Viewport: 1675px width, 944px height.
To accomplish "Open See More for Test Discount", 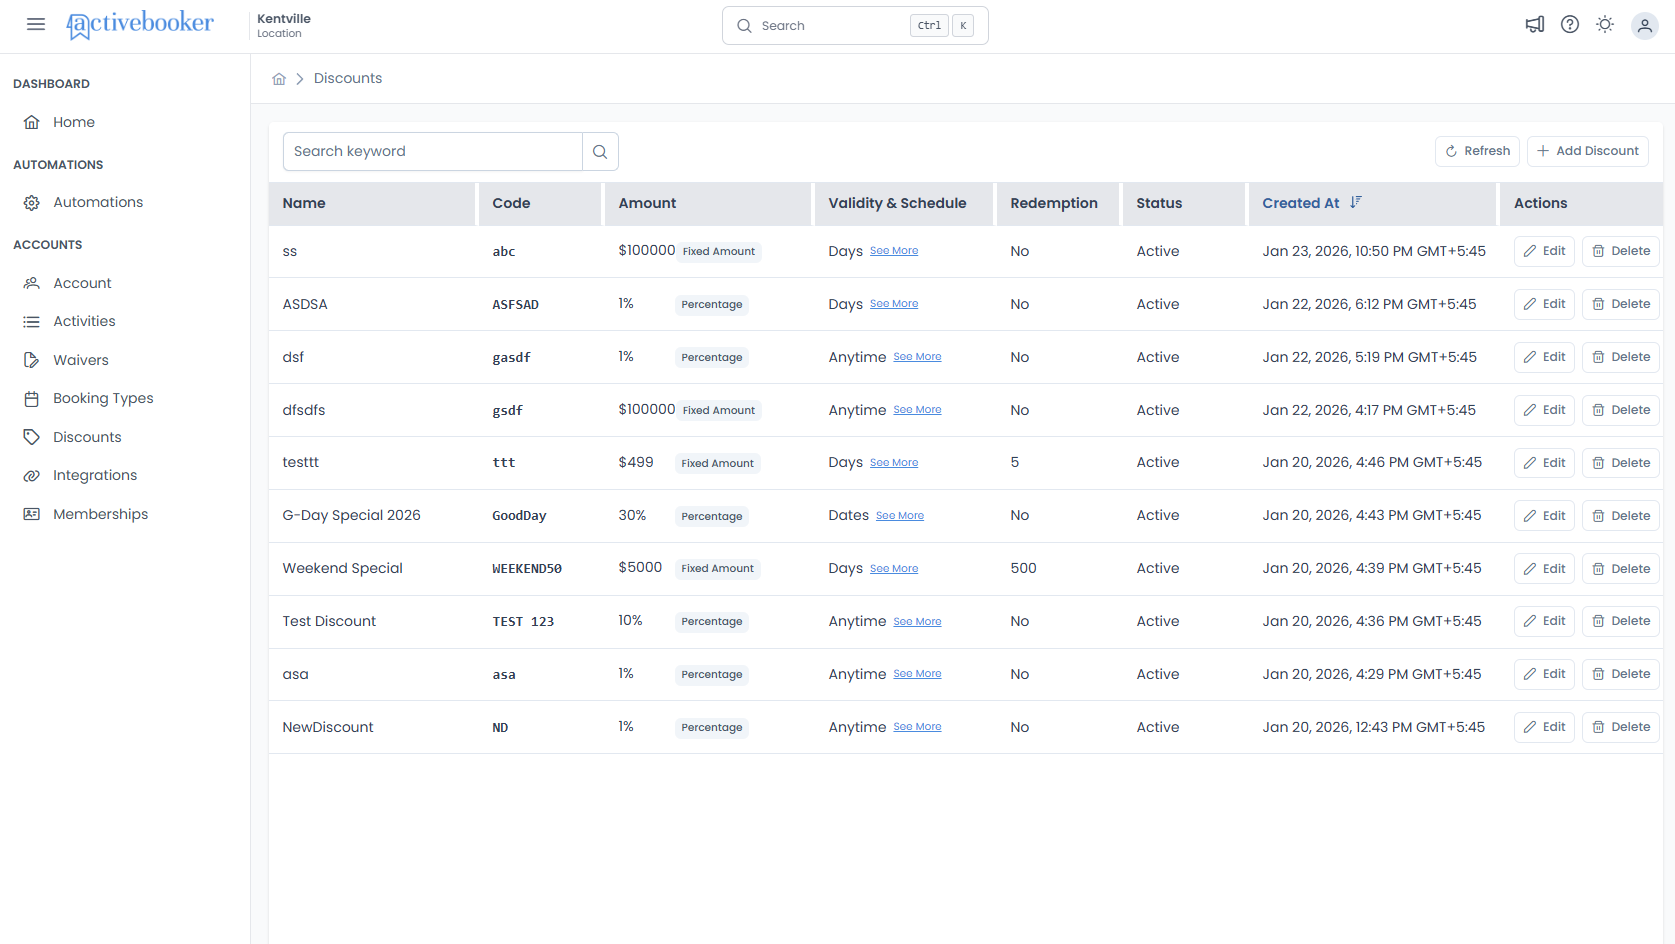I will 917,622.
